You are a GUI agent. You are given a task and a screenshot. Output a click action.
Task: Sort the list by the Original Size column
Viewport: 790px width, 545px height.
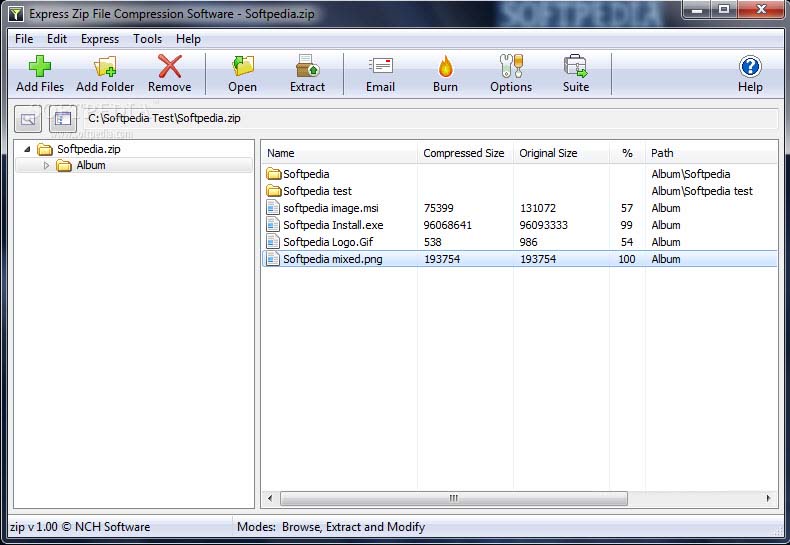point(548,153)
